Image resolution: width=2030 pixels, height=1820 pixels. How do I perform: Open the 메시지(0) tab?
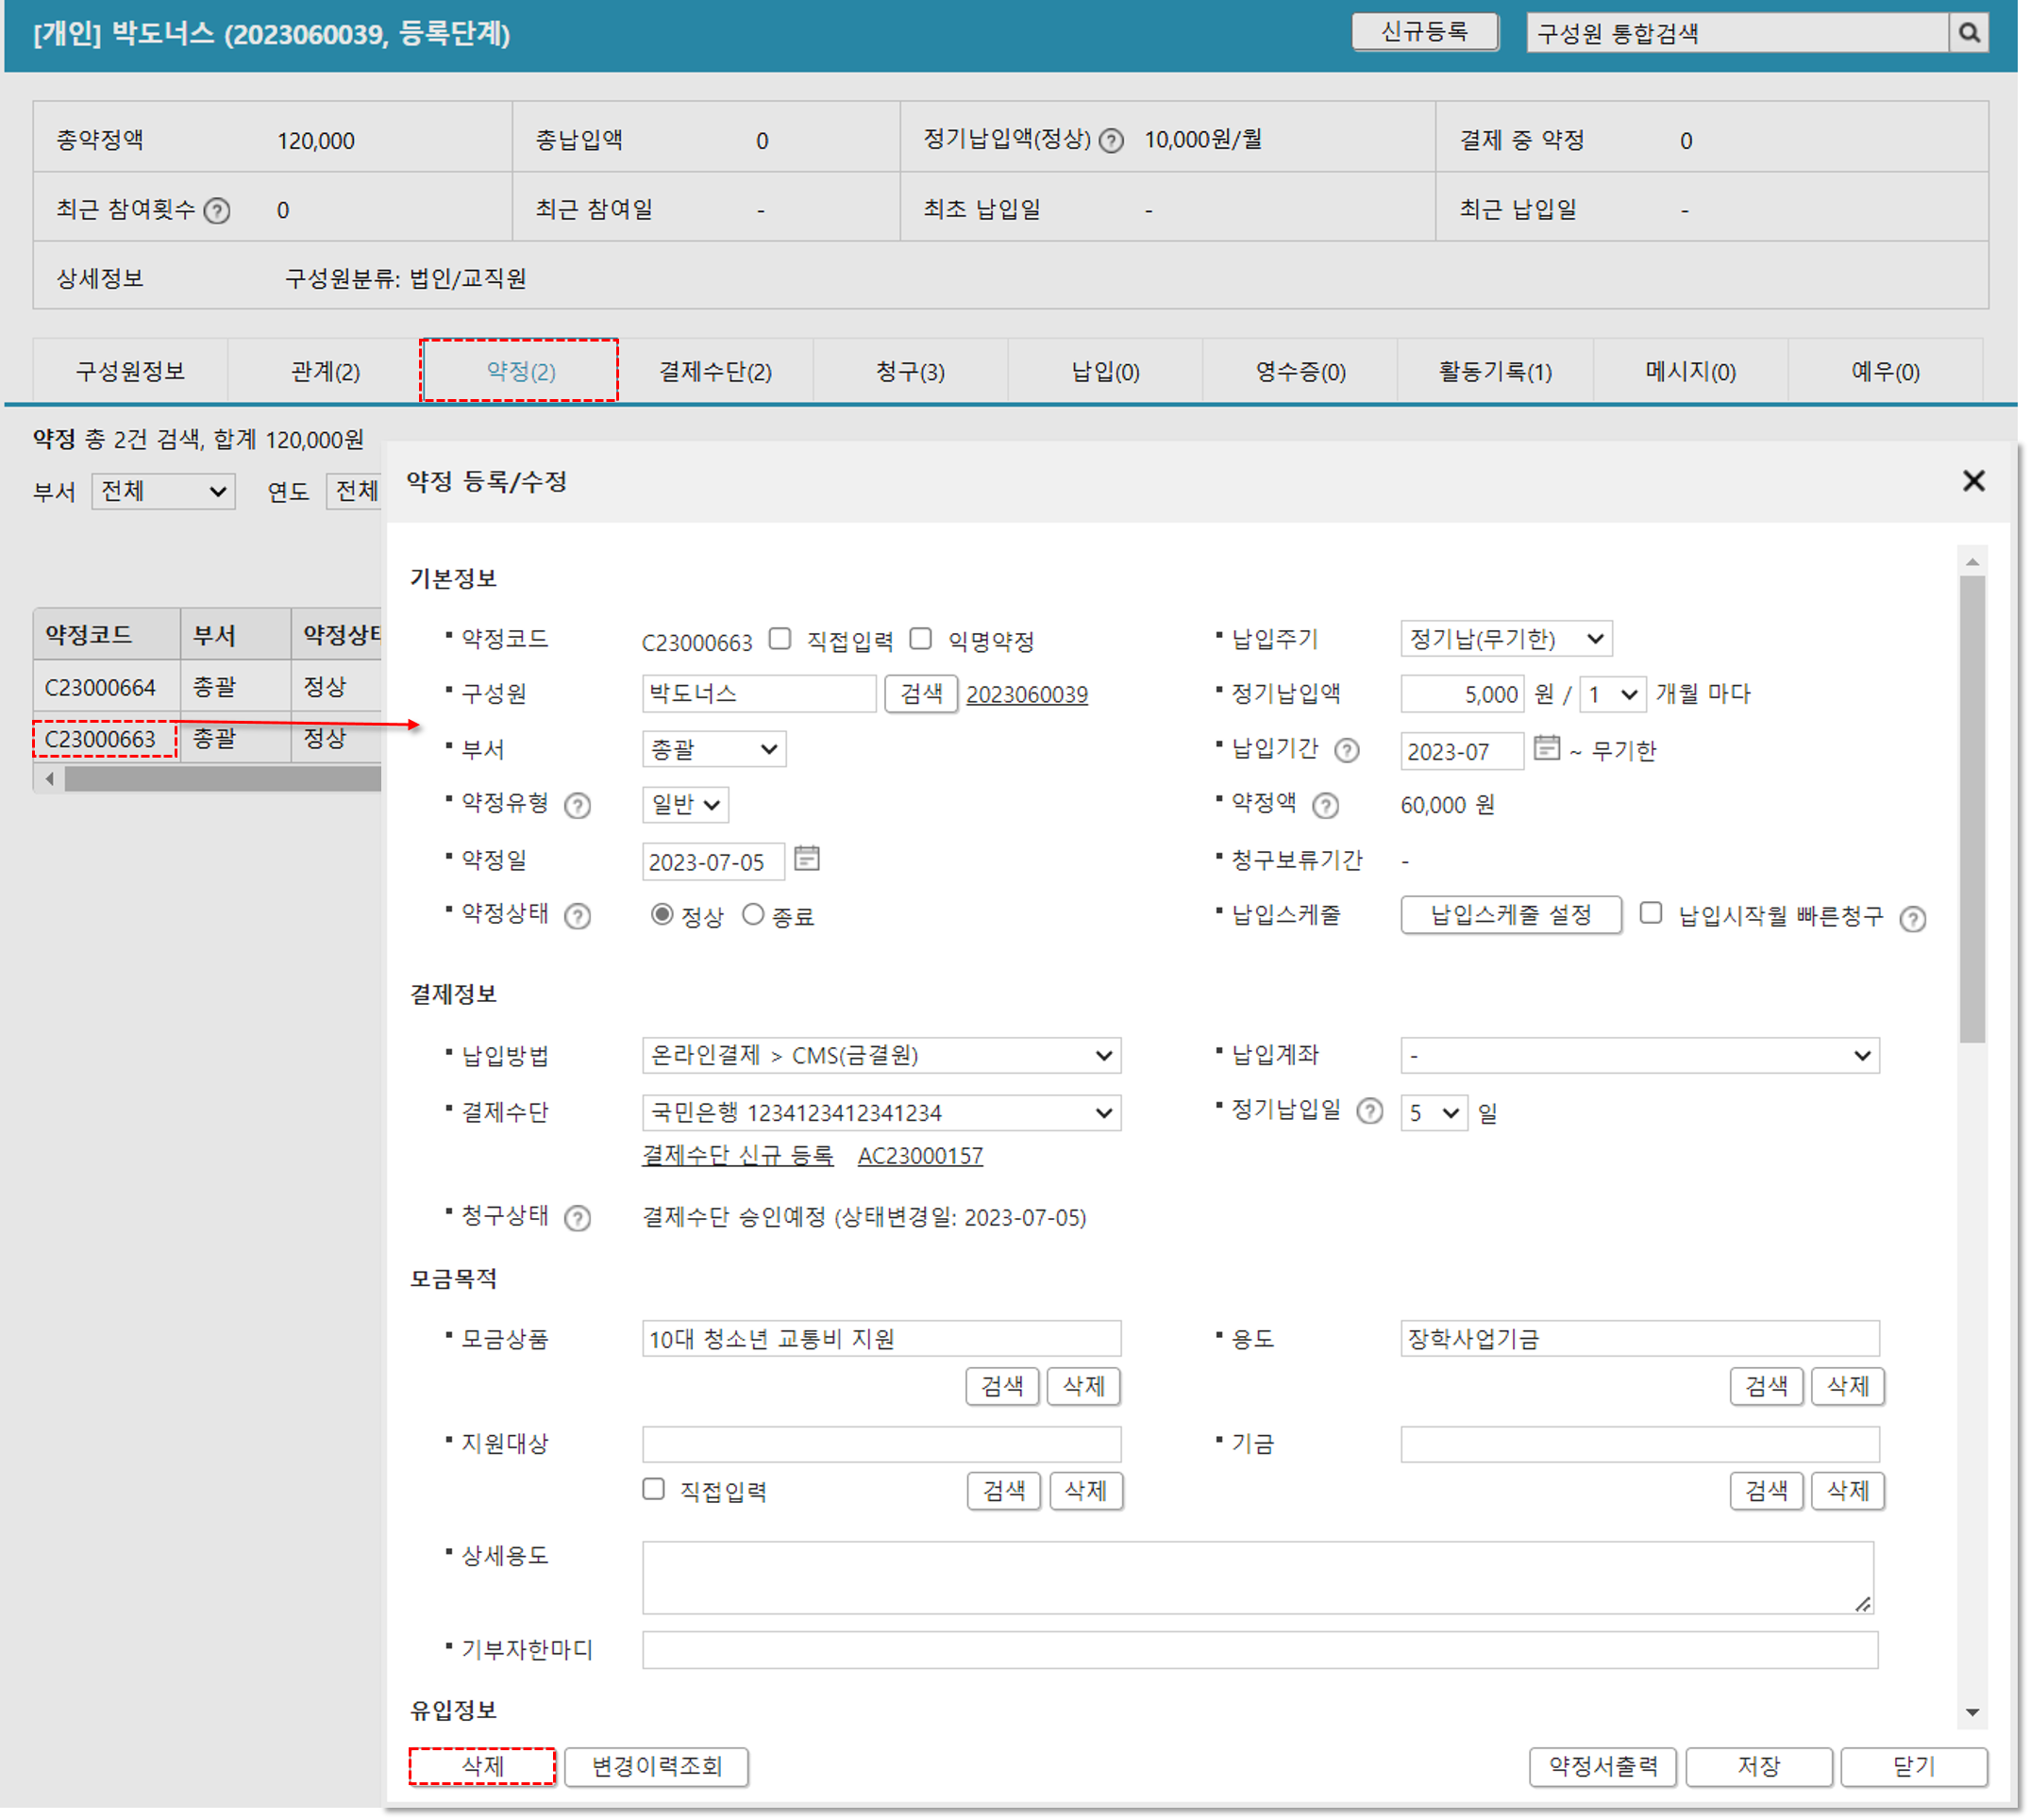(1691, 372)
